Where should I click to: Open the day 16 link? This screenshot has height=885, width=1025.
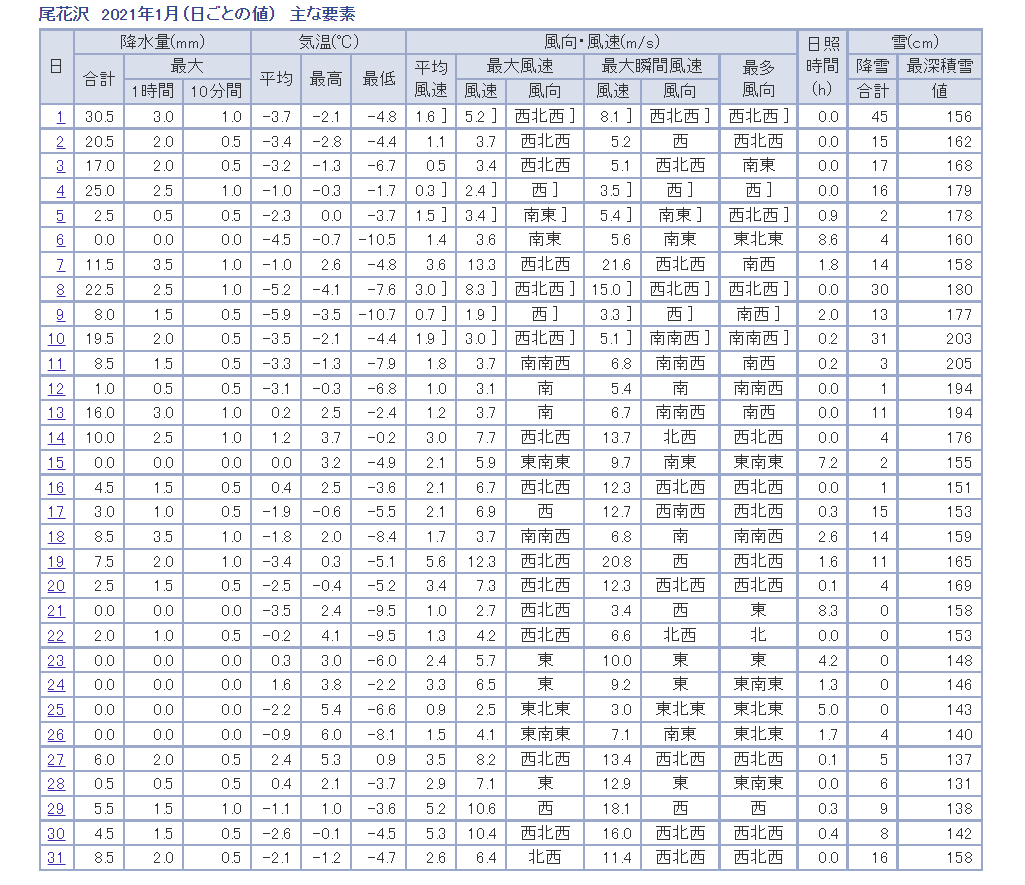[56, 488]
